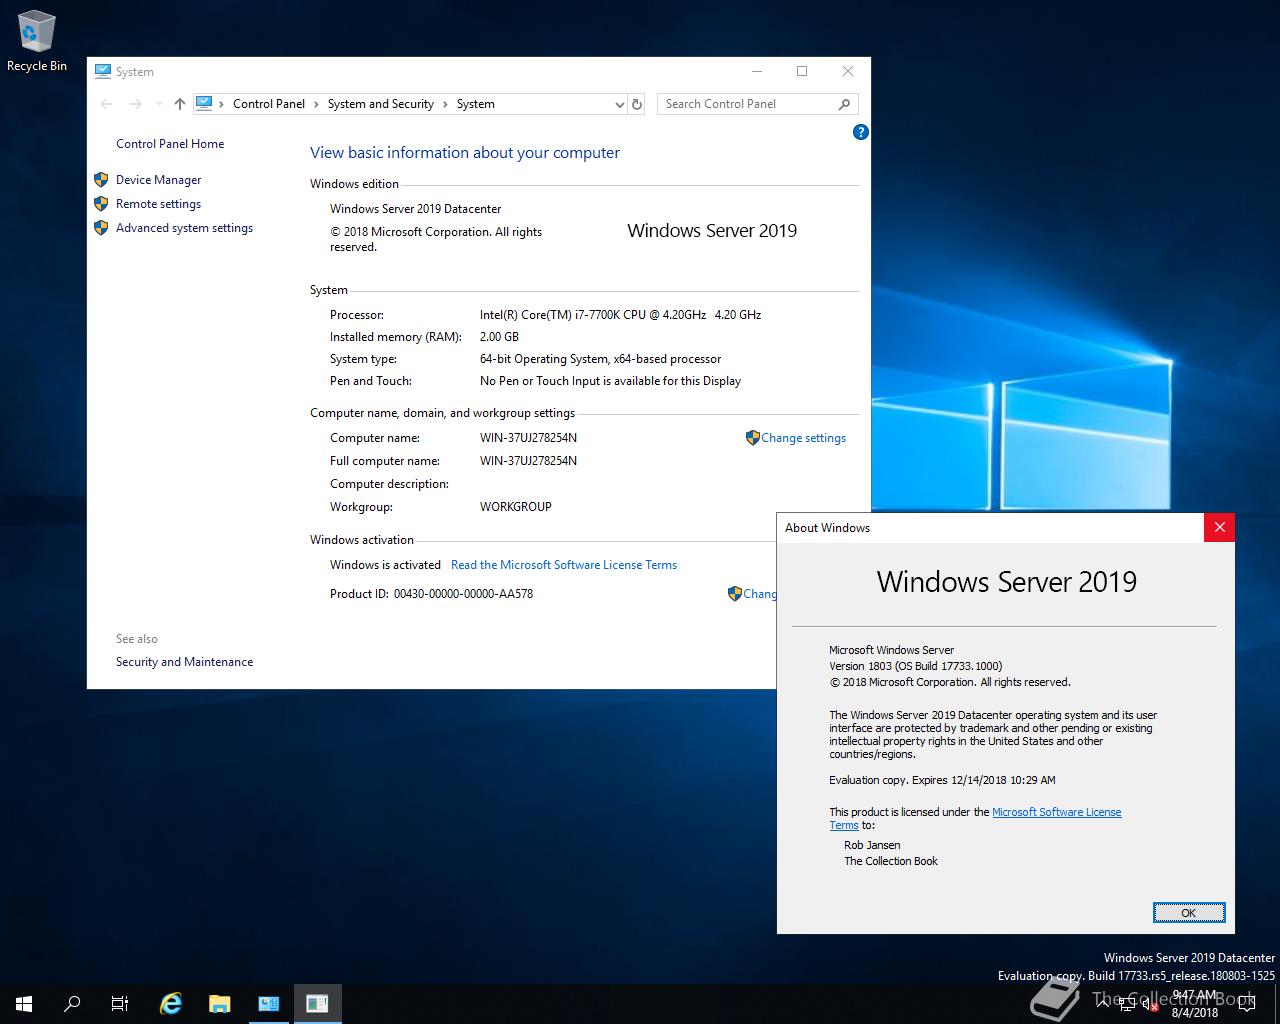Click Control Panel breadcrumb
The image size is (1280, 1024).
[269, 104]
